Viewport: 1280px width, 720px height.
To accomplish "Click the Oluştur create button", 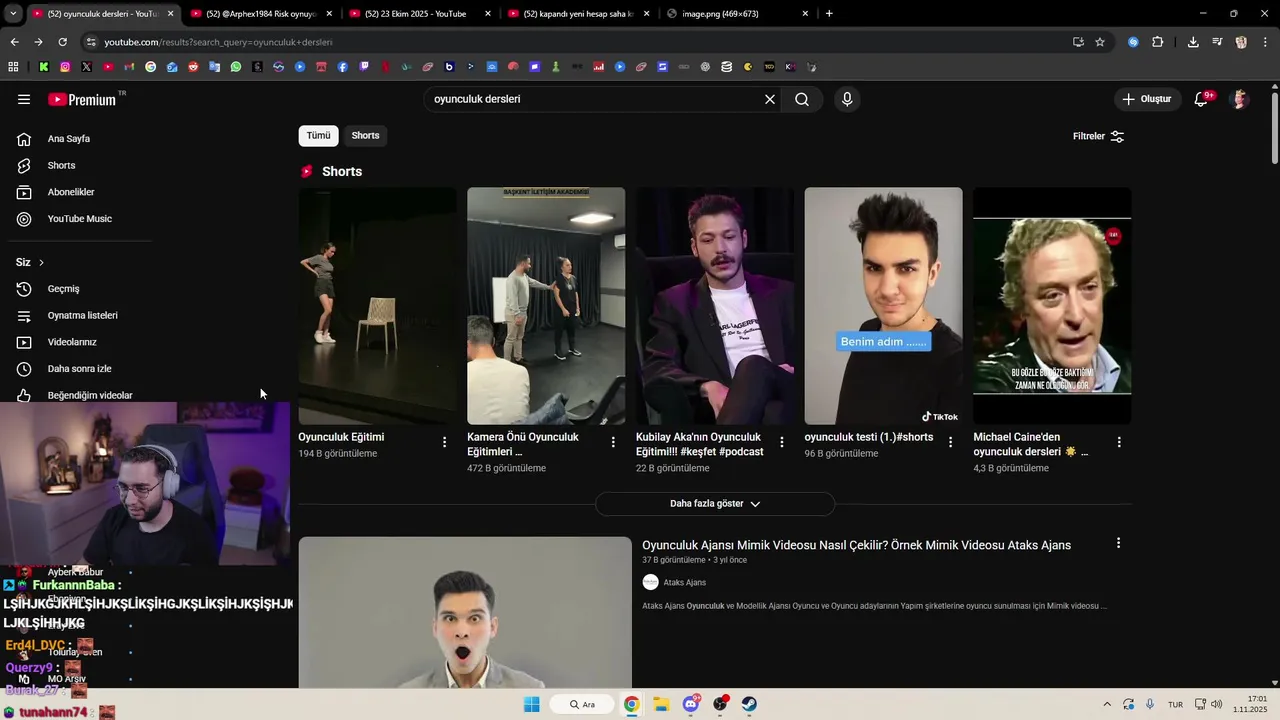I will tap(1146, 99).
